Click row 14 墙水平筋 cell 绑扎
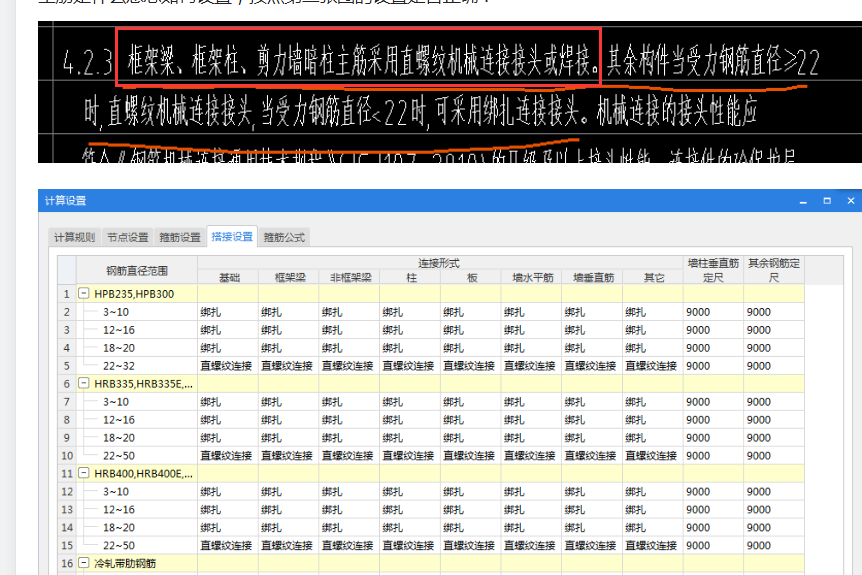The height and width of the screenshot is (575, 862). (x=532, y=527)
